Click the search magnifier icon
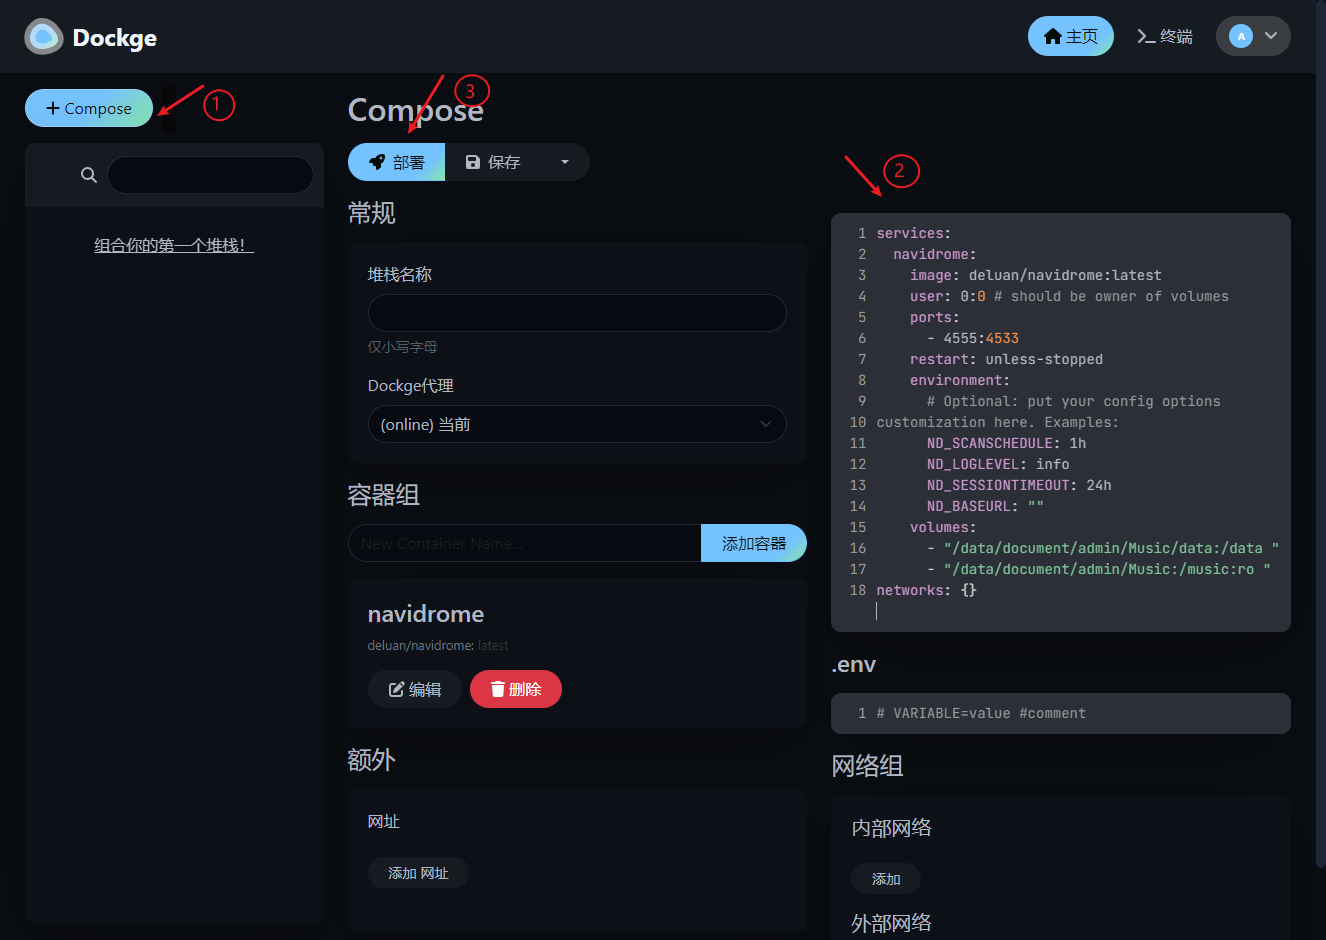The image size is (1326, 940). click(x=89, y=175)
